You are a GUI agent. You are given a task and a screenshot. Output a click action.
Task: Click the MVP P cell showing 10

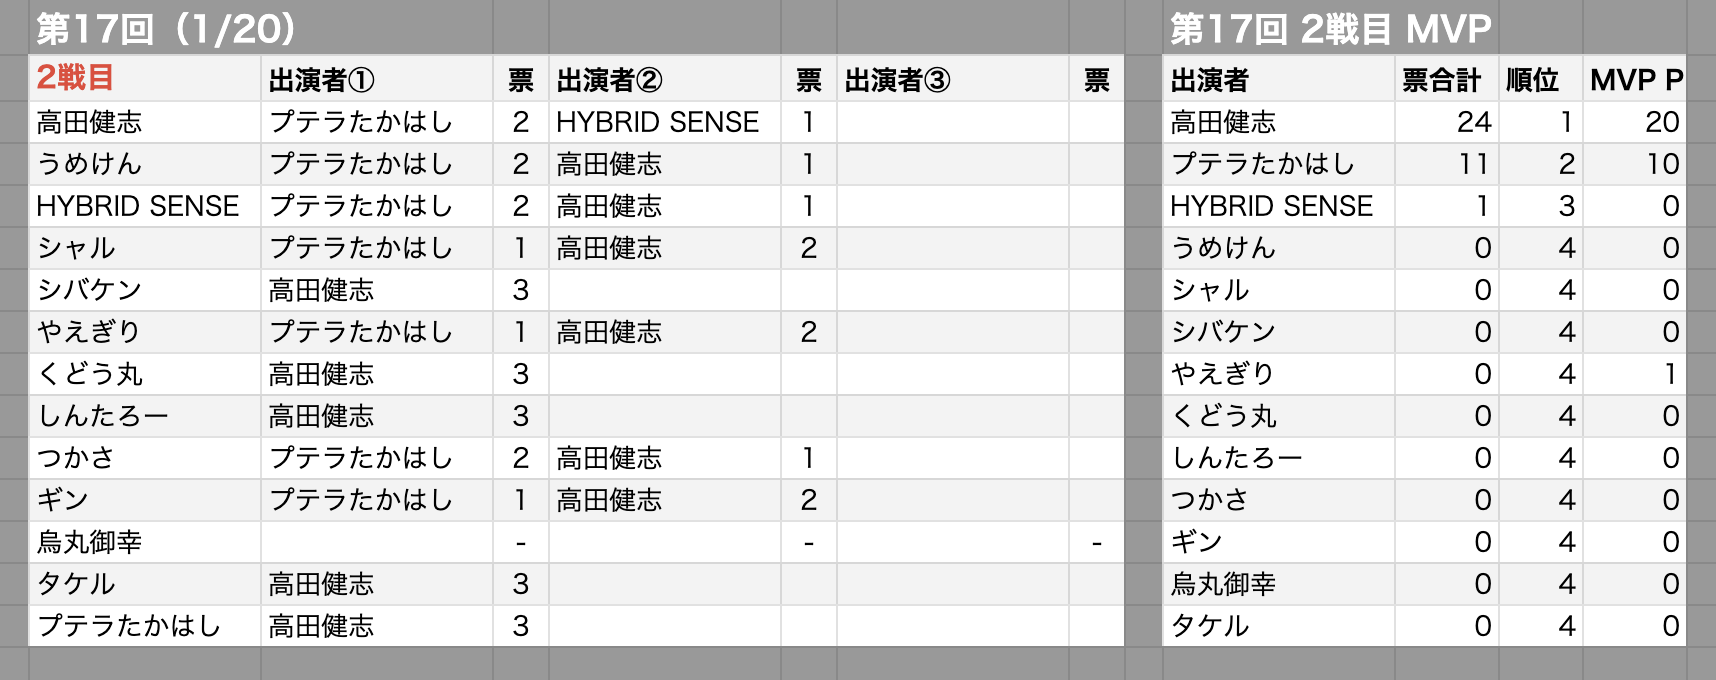(1662, 164)
